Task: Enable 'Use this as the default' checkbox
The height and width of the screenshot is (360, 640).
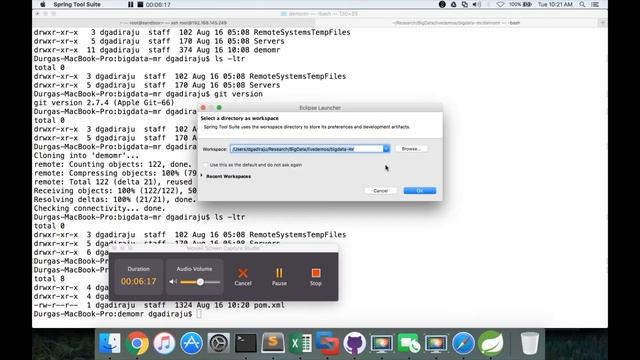Action: tap(205, 165)
